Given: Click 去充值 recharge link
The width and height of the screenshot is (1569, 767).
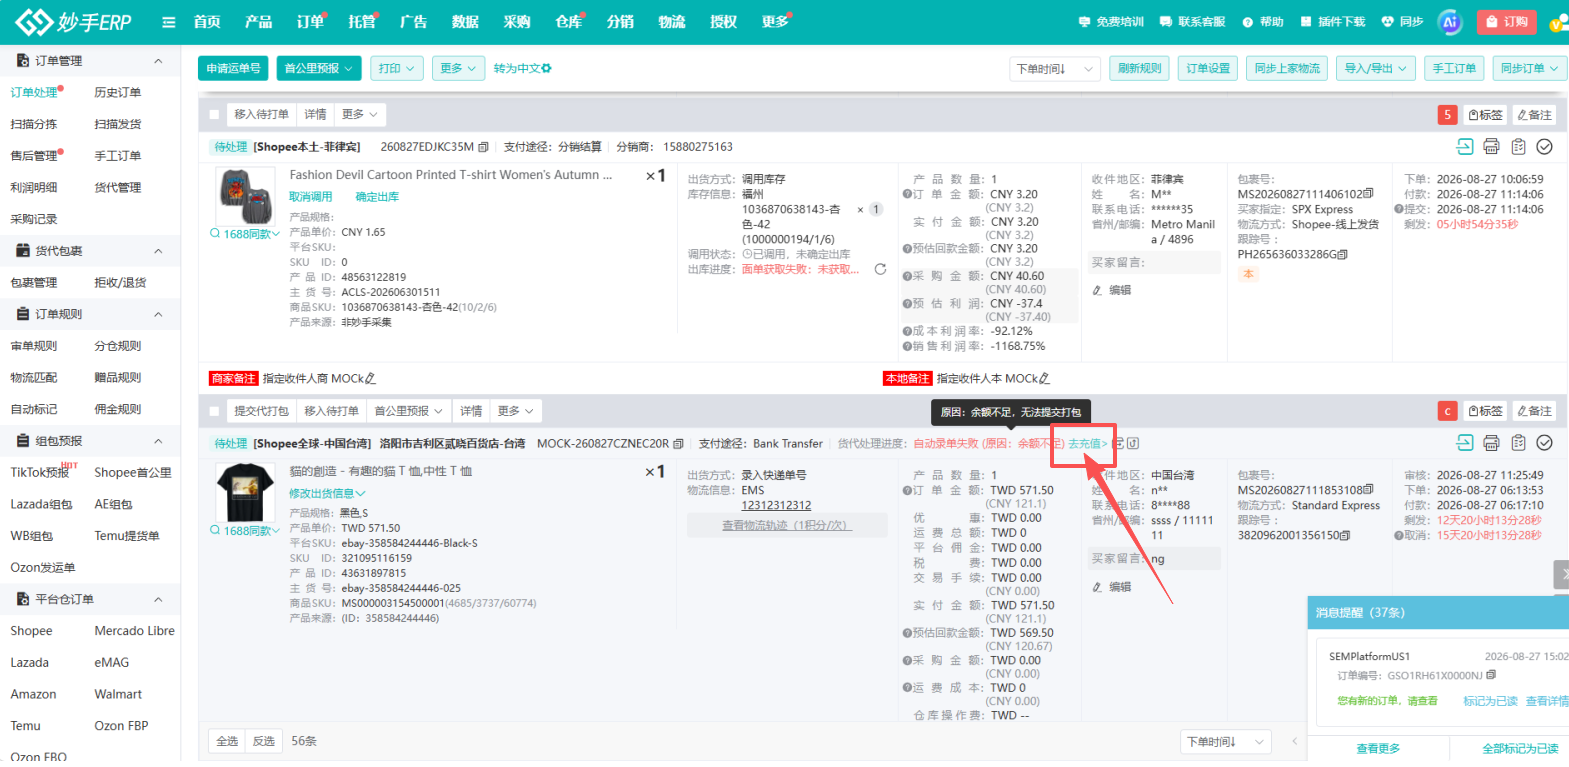Looking at the screenshot, I should point(1087,444).
